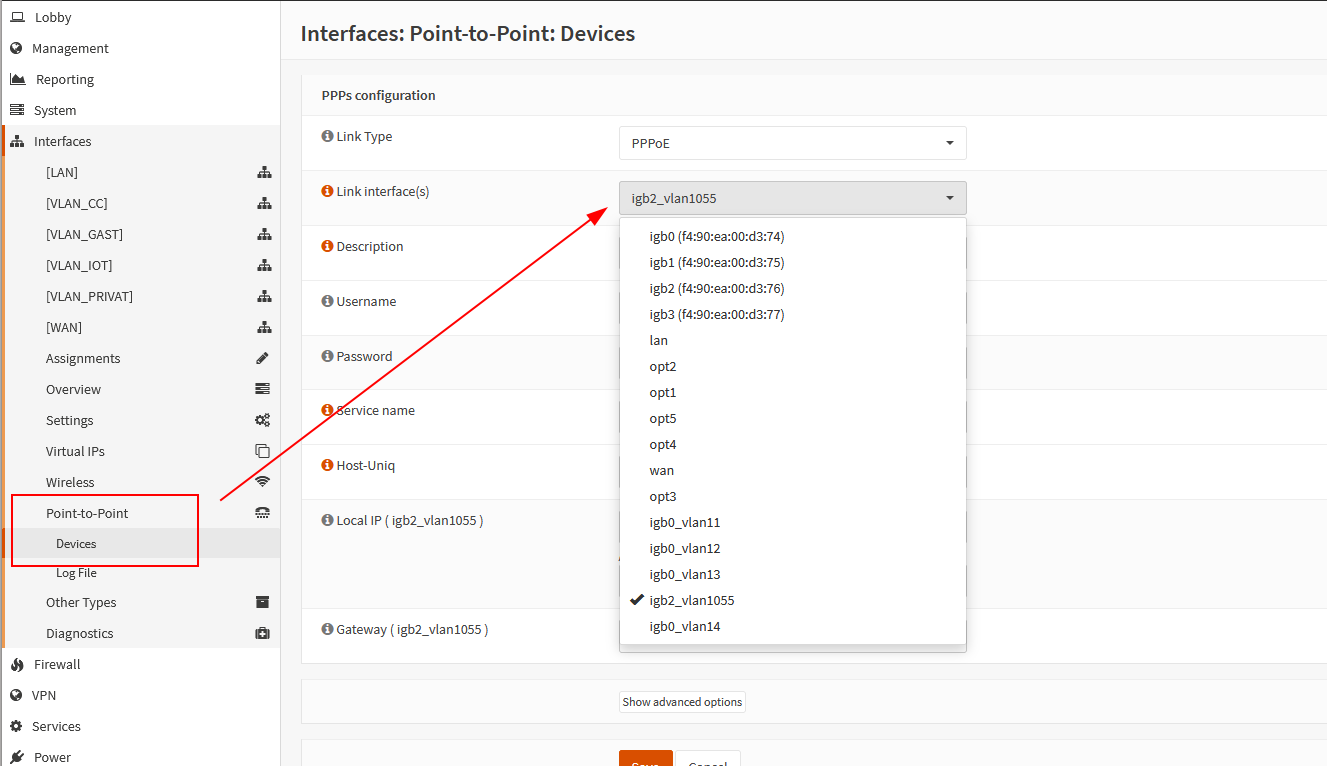Open the [VLAN_GAST] interface entry

pos(84,234)
